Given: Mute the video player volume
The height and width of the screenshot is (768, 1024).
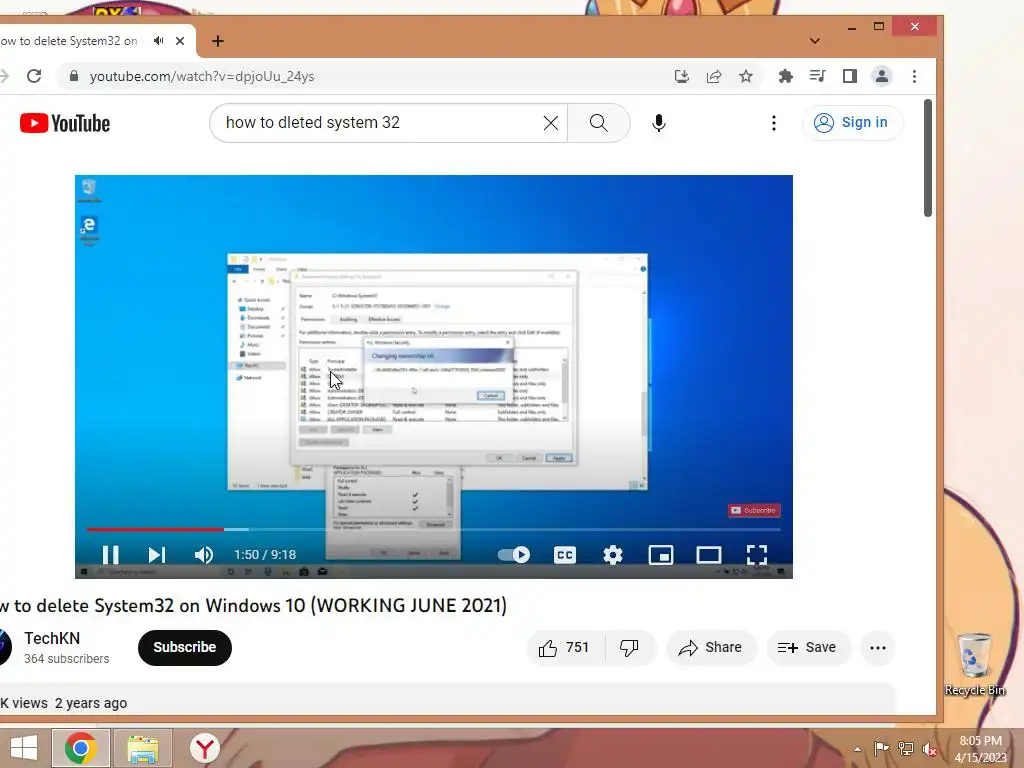Looking at the screenshot, I should tap(204, 554).
